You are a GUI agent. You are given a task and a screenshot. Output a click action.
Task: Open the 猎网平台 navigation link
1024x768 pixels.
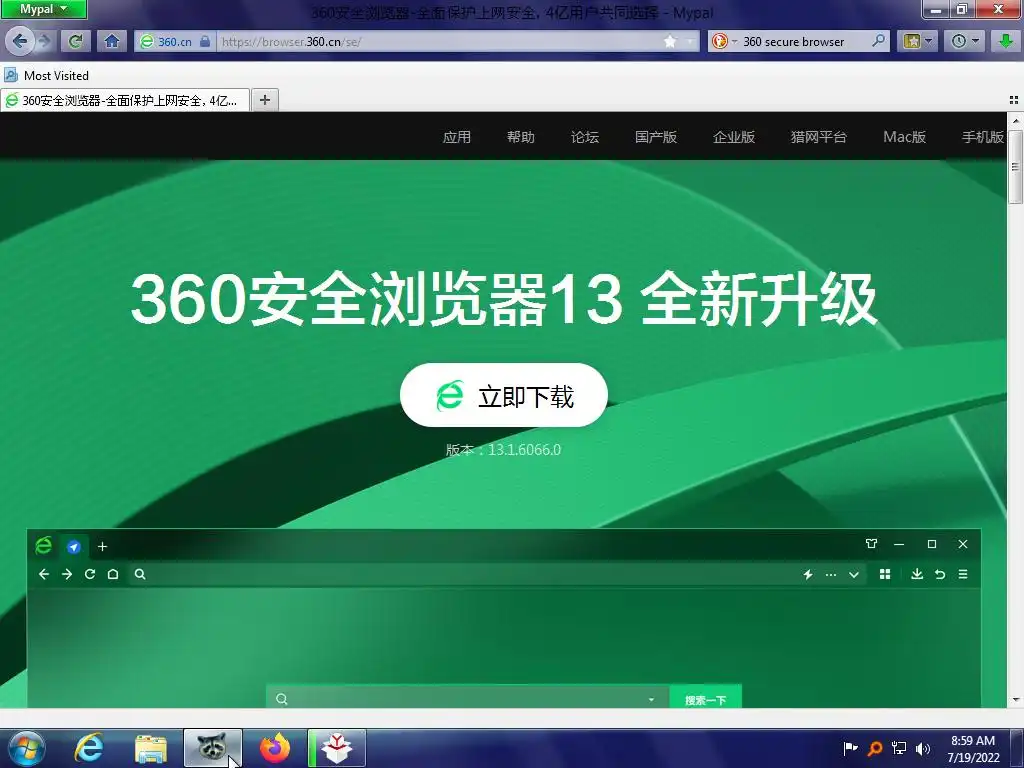click(819, 137)
